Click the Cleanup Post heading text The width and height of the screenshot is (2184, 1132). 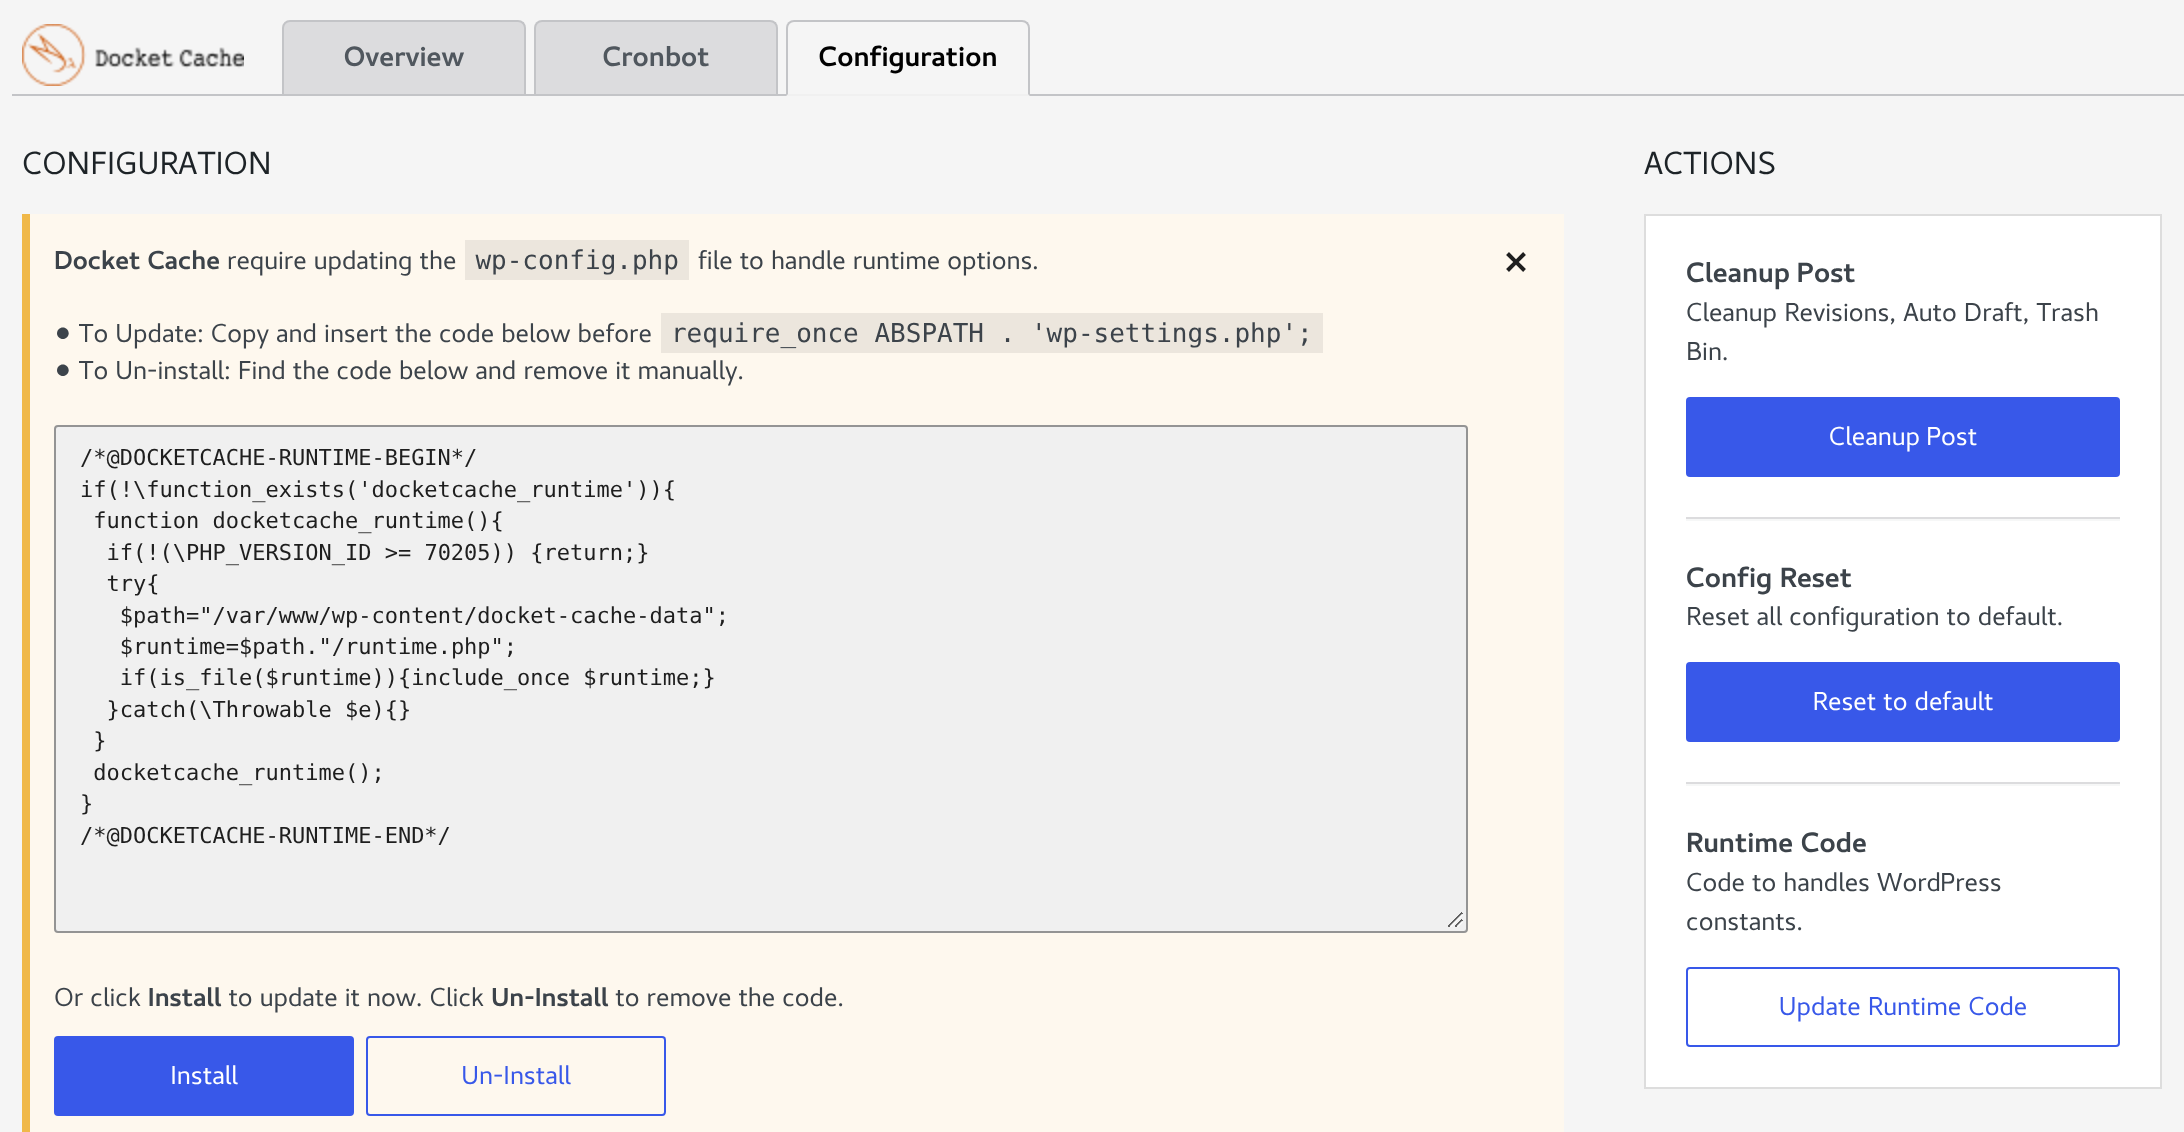1770,273
